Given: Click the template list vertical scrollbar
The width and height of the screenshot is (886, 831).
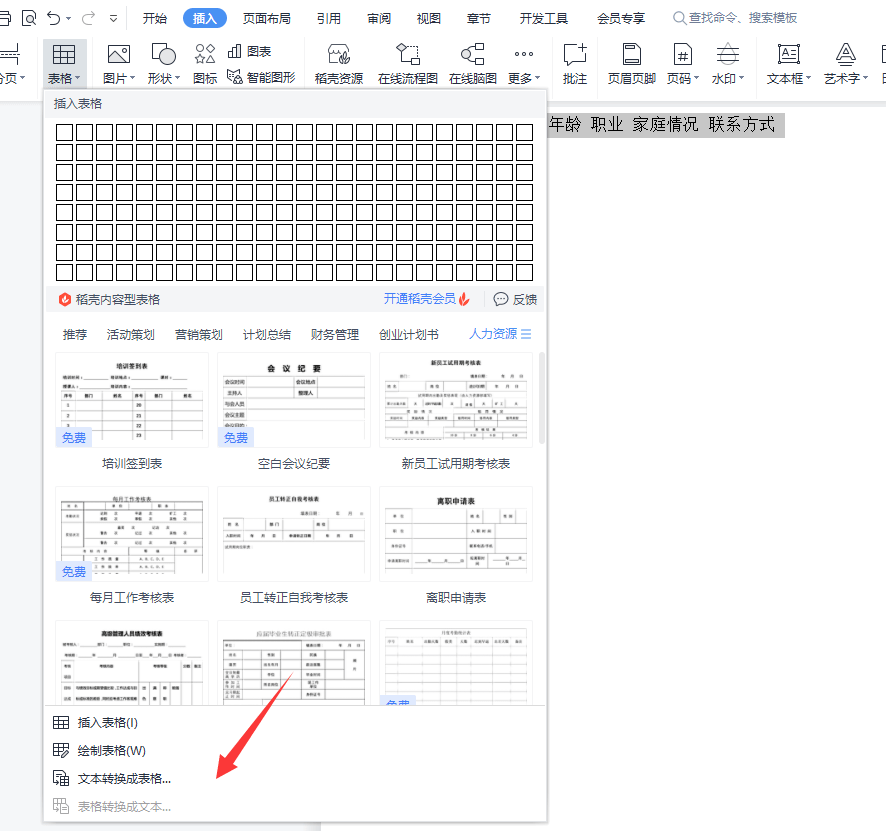Looking at the screenshot, I should coord(541,398).
